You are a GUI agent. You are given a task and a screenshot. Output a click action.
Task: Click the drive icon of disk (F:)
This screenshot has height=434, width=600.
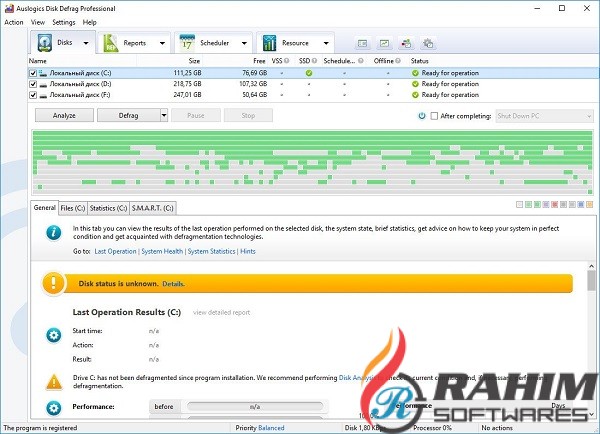point(43,95)
